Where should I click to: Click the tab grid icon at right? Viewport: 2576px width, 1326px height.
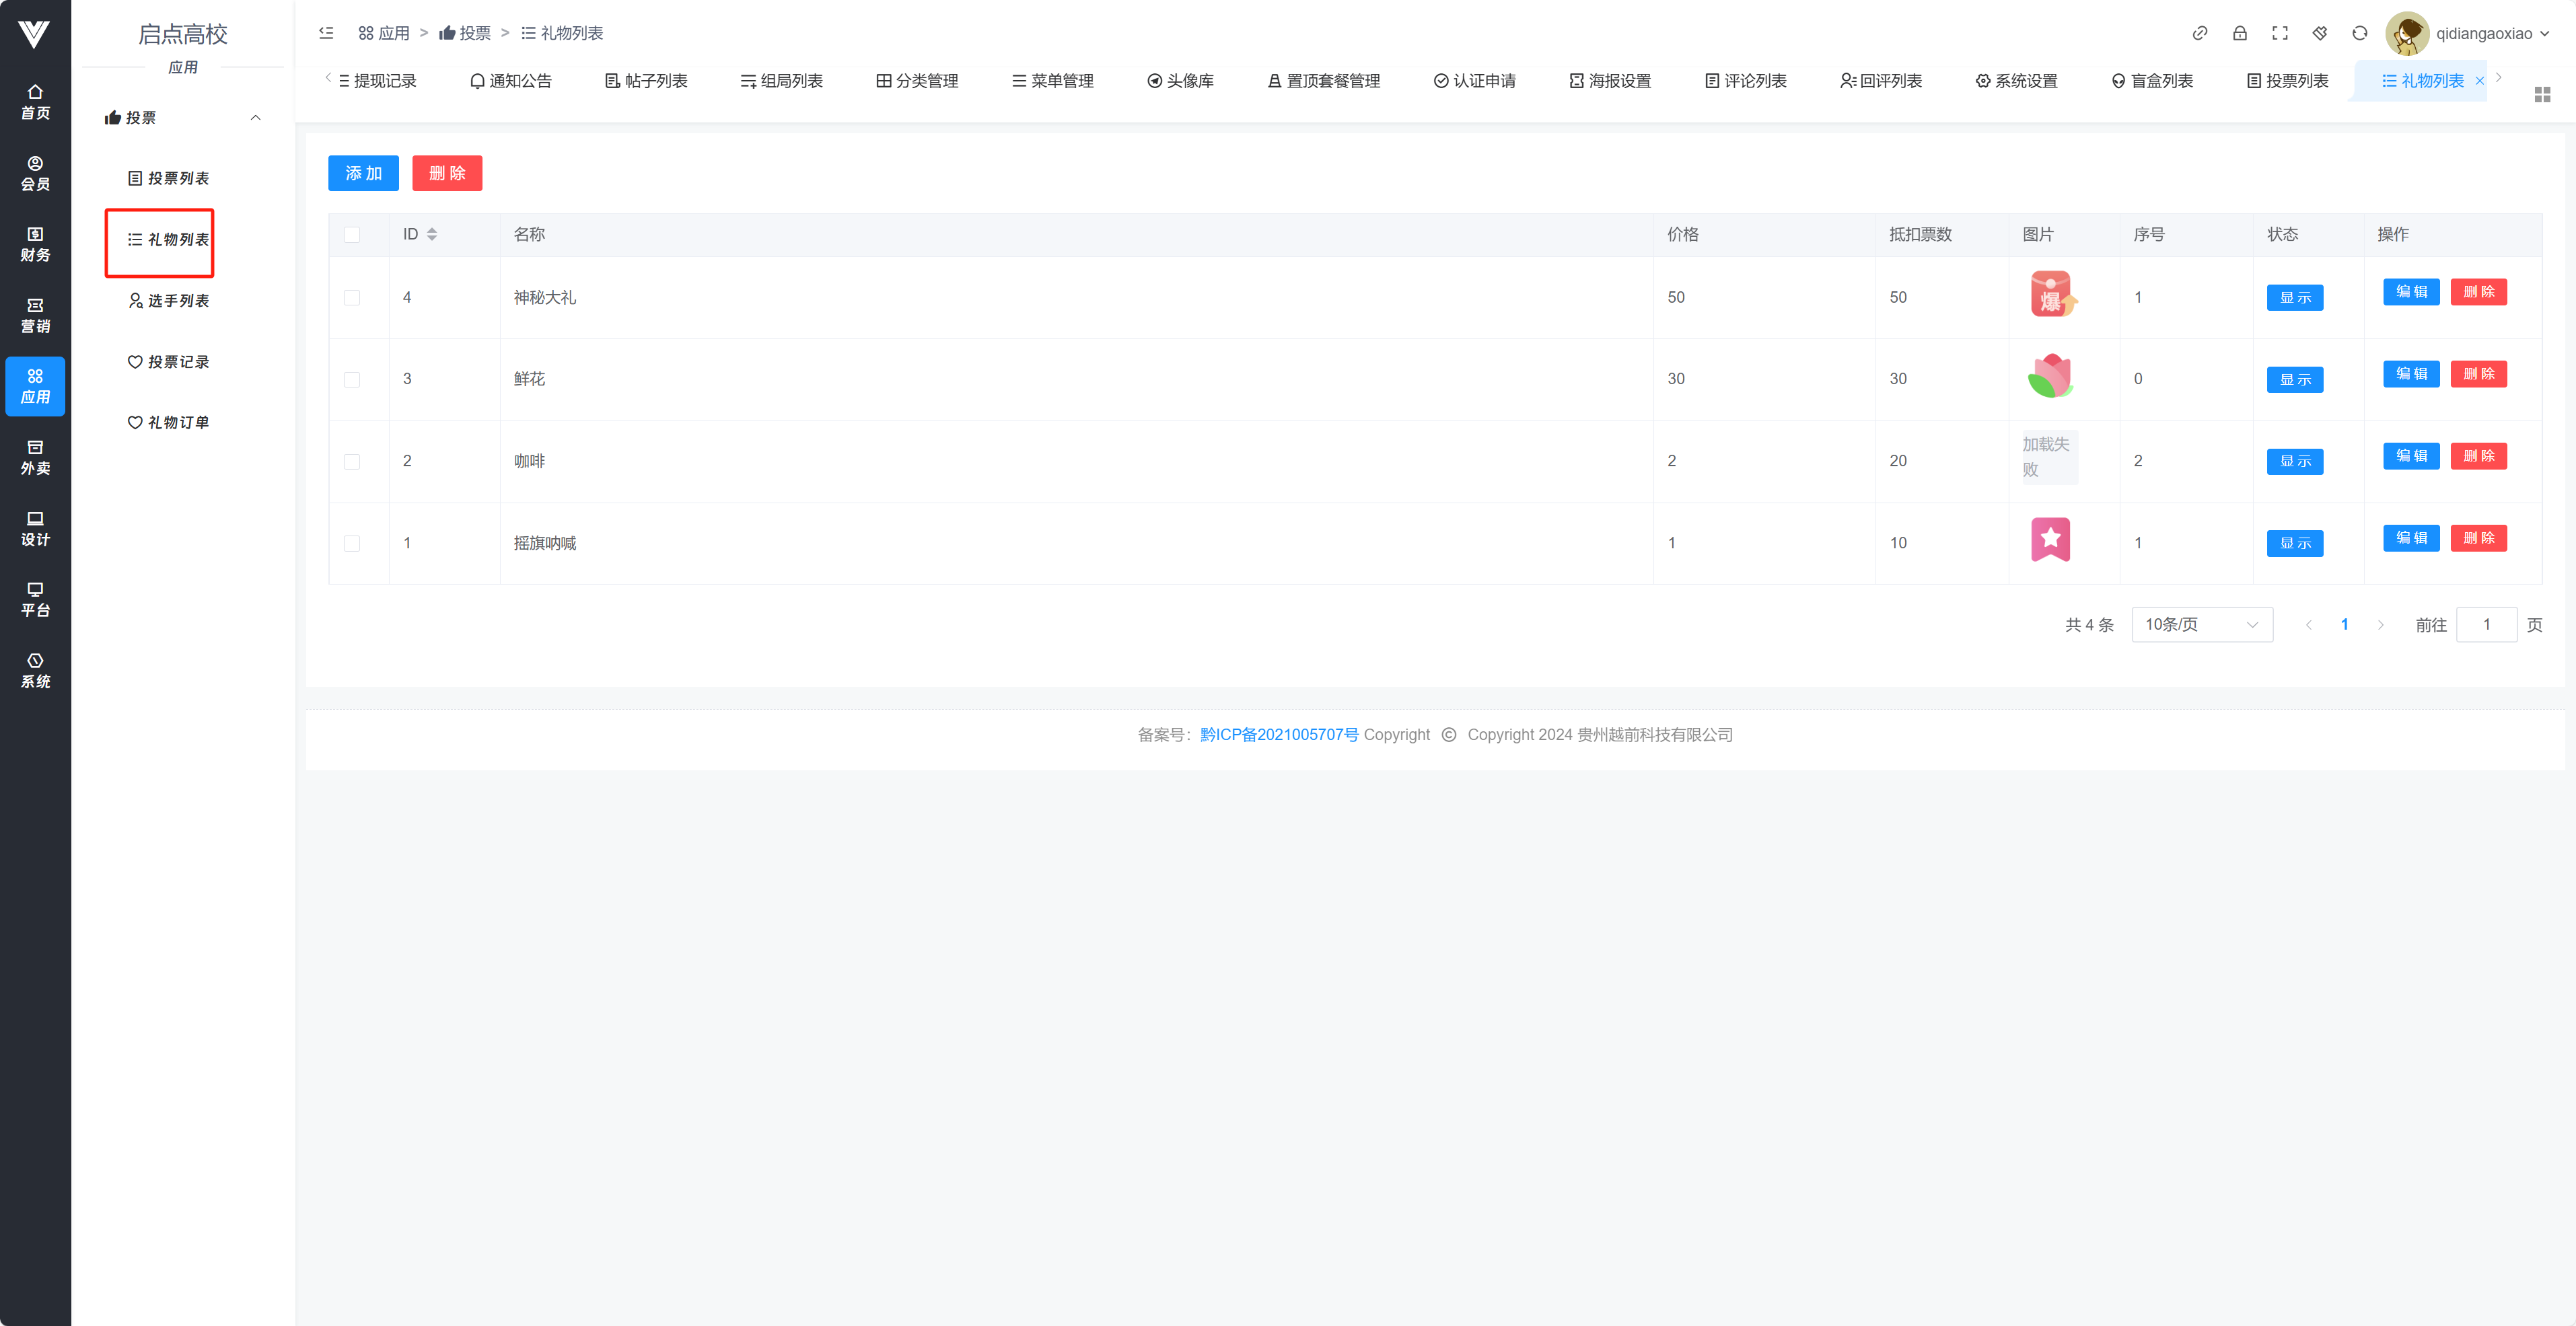pyautogui.click(x=2542, y=94)
